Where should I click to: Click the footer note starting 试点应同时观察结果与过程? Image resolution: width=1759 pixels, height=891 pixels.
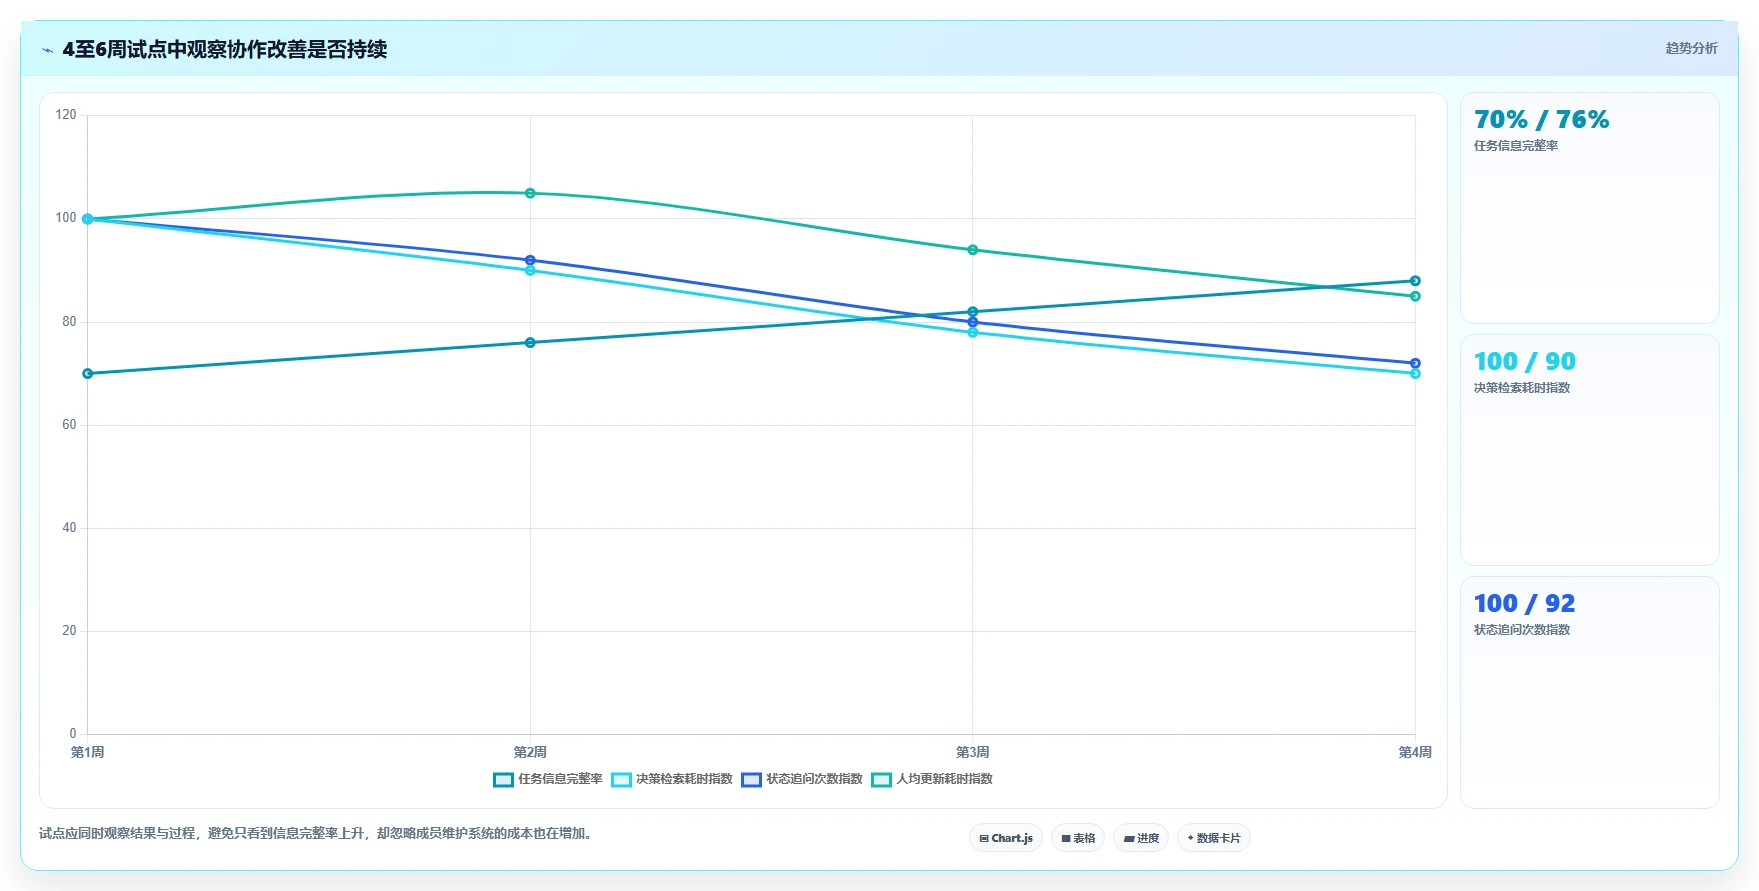(317, 833)
